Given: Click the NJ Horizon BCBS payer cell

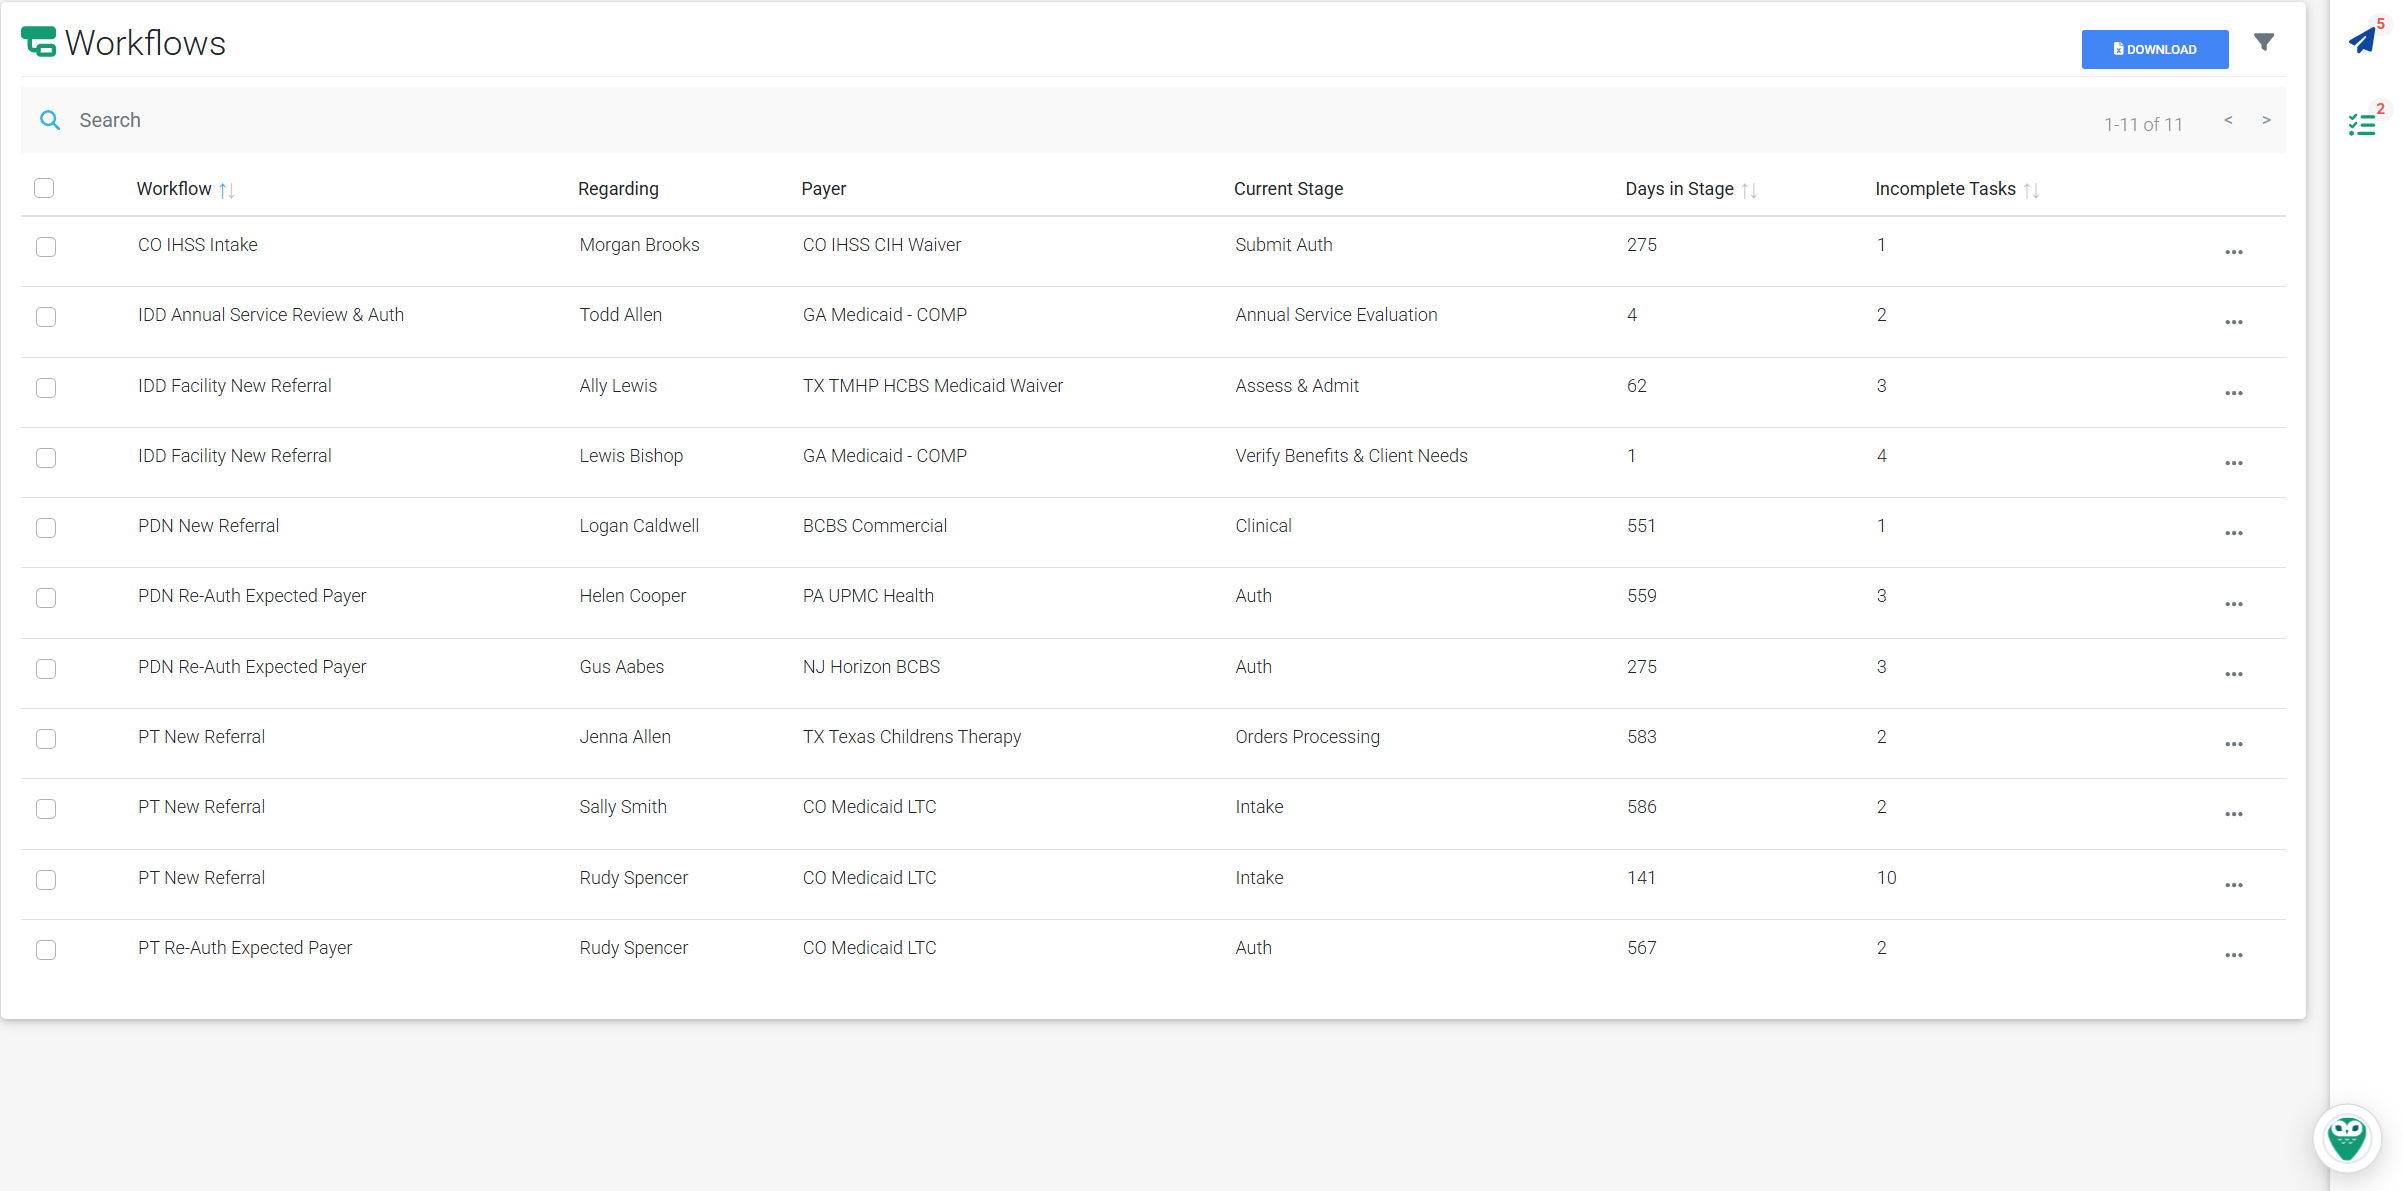Looking at the screenshot, I should point(871,667).
